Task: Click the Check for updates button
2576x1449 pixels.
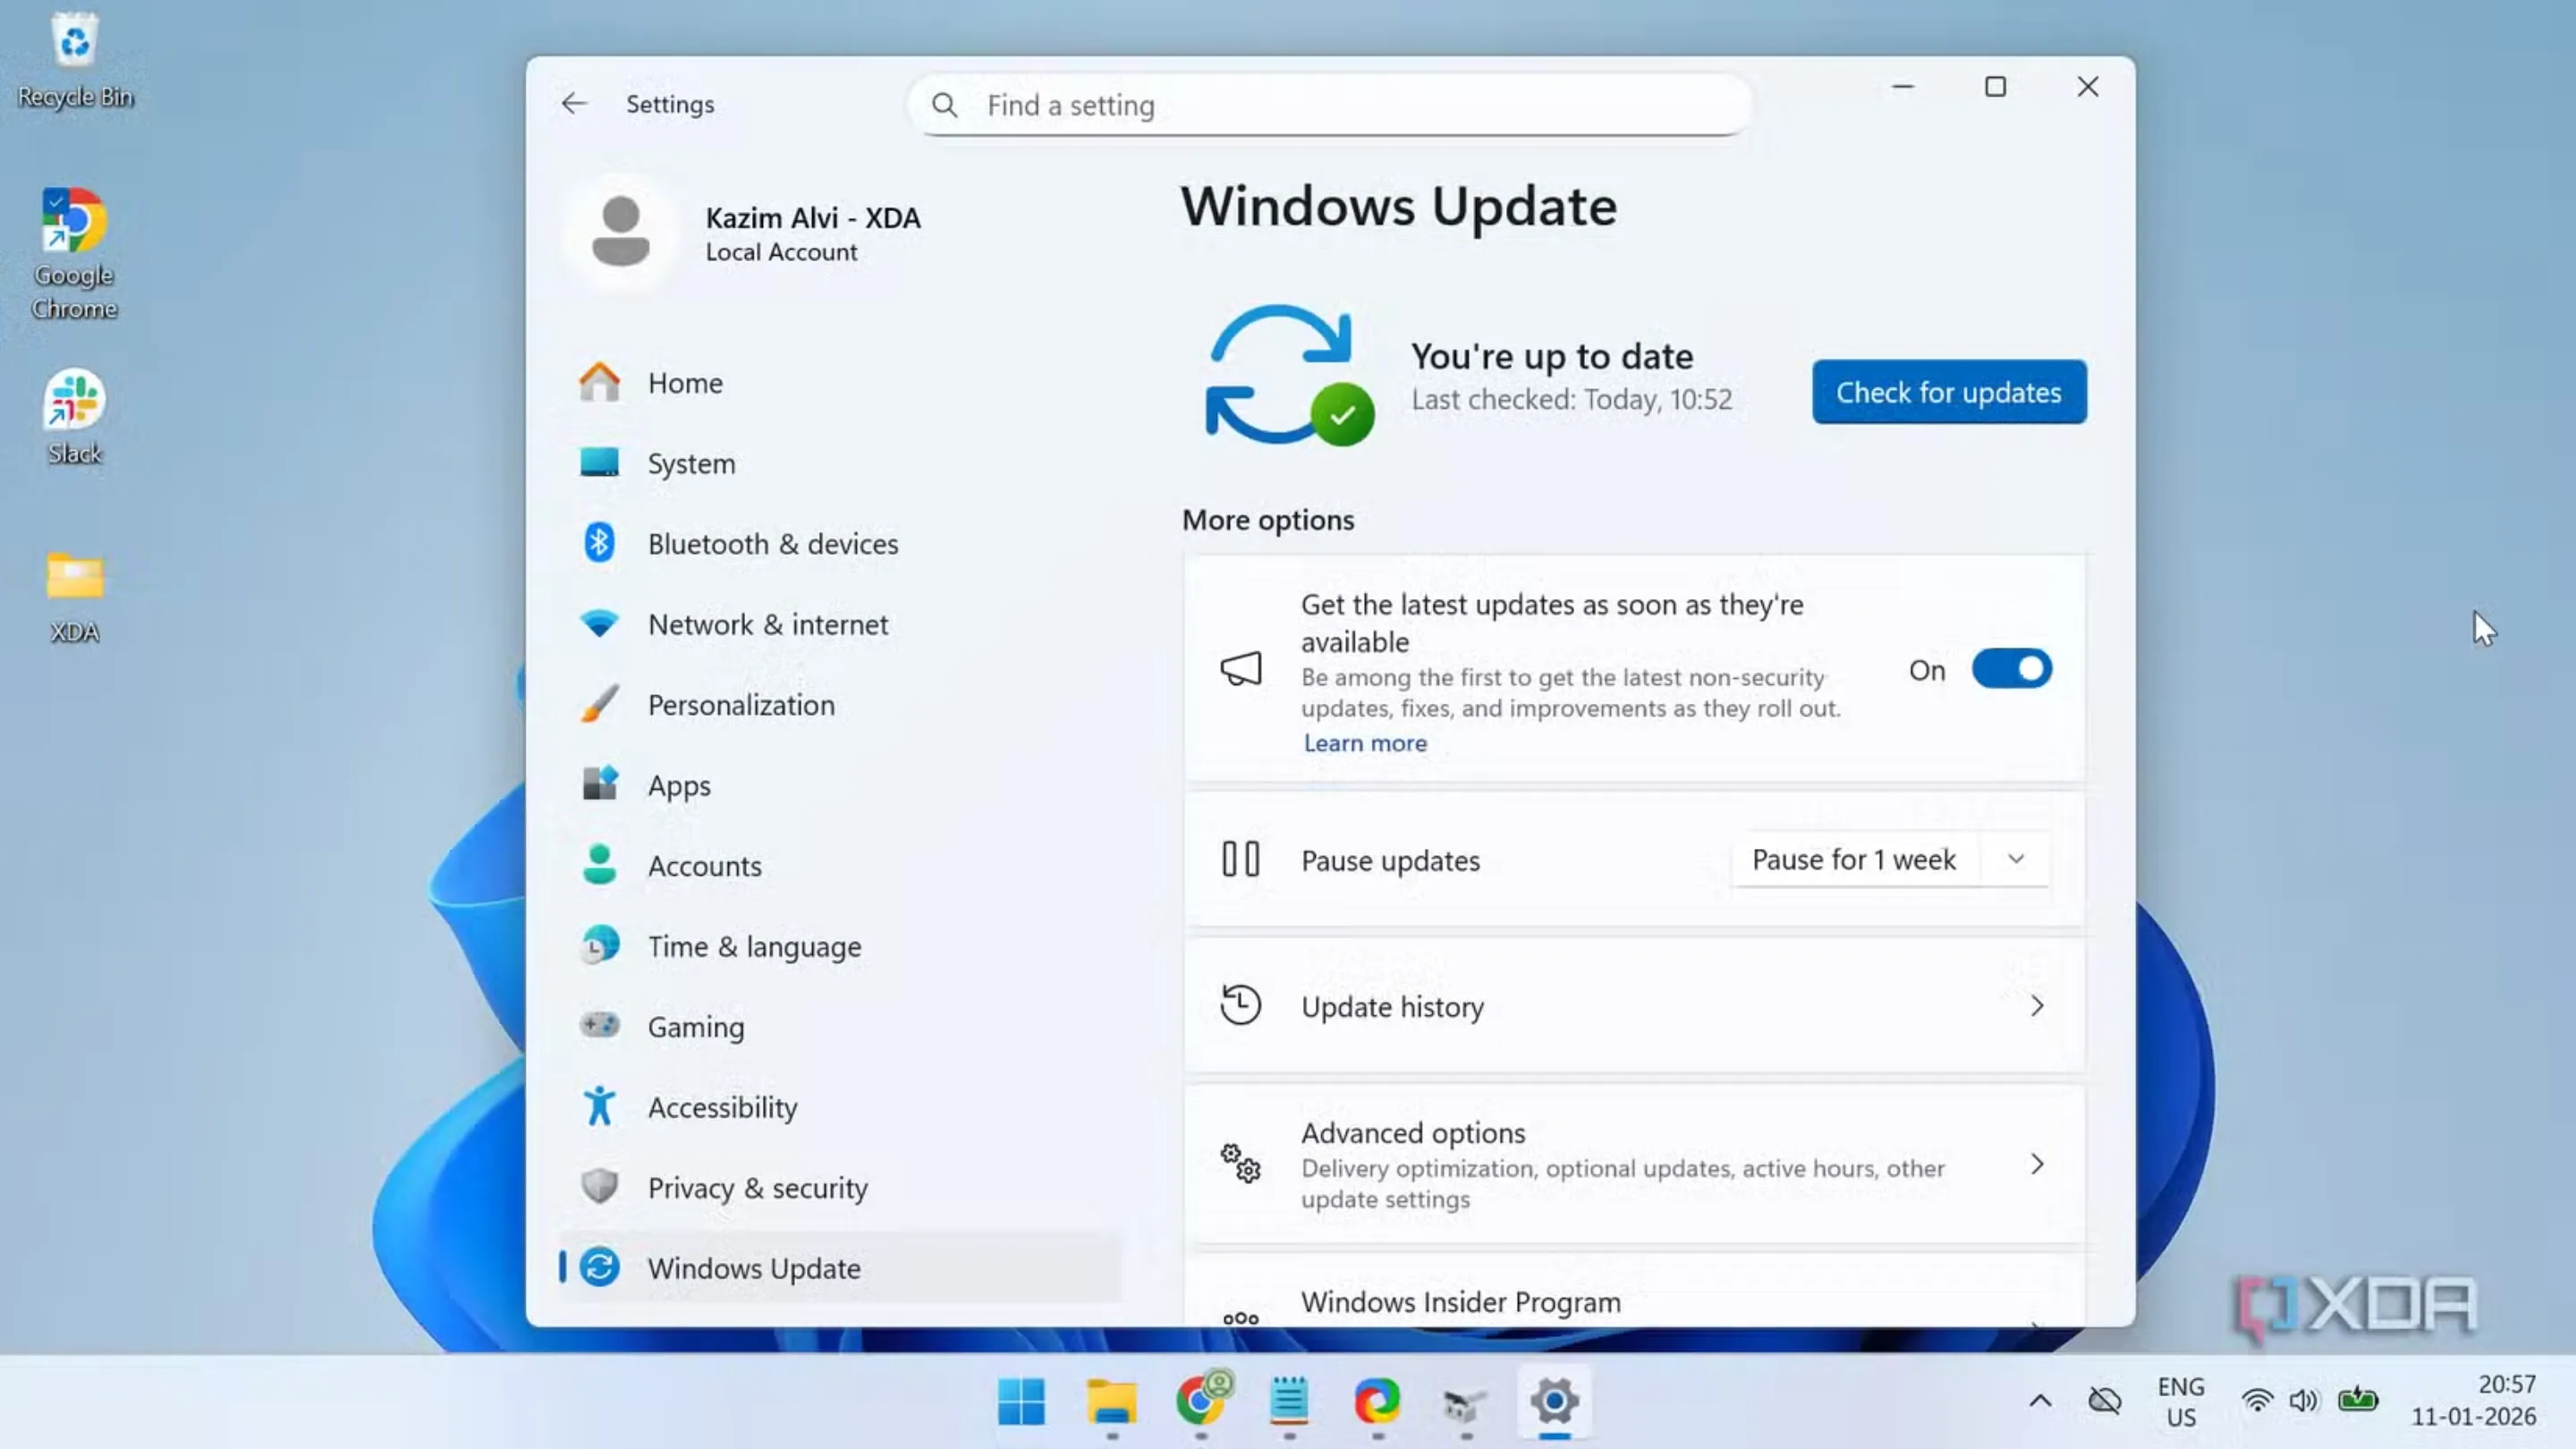Action: 1947,392
